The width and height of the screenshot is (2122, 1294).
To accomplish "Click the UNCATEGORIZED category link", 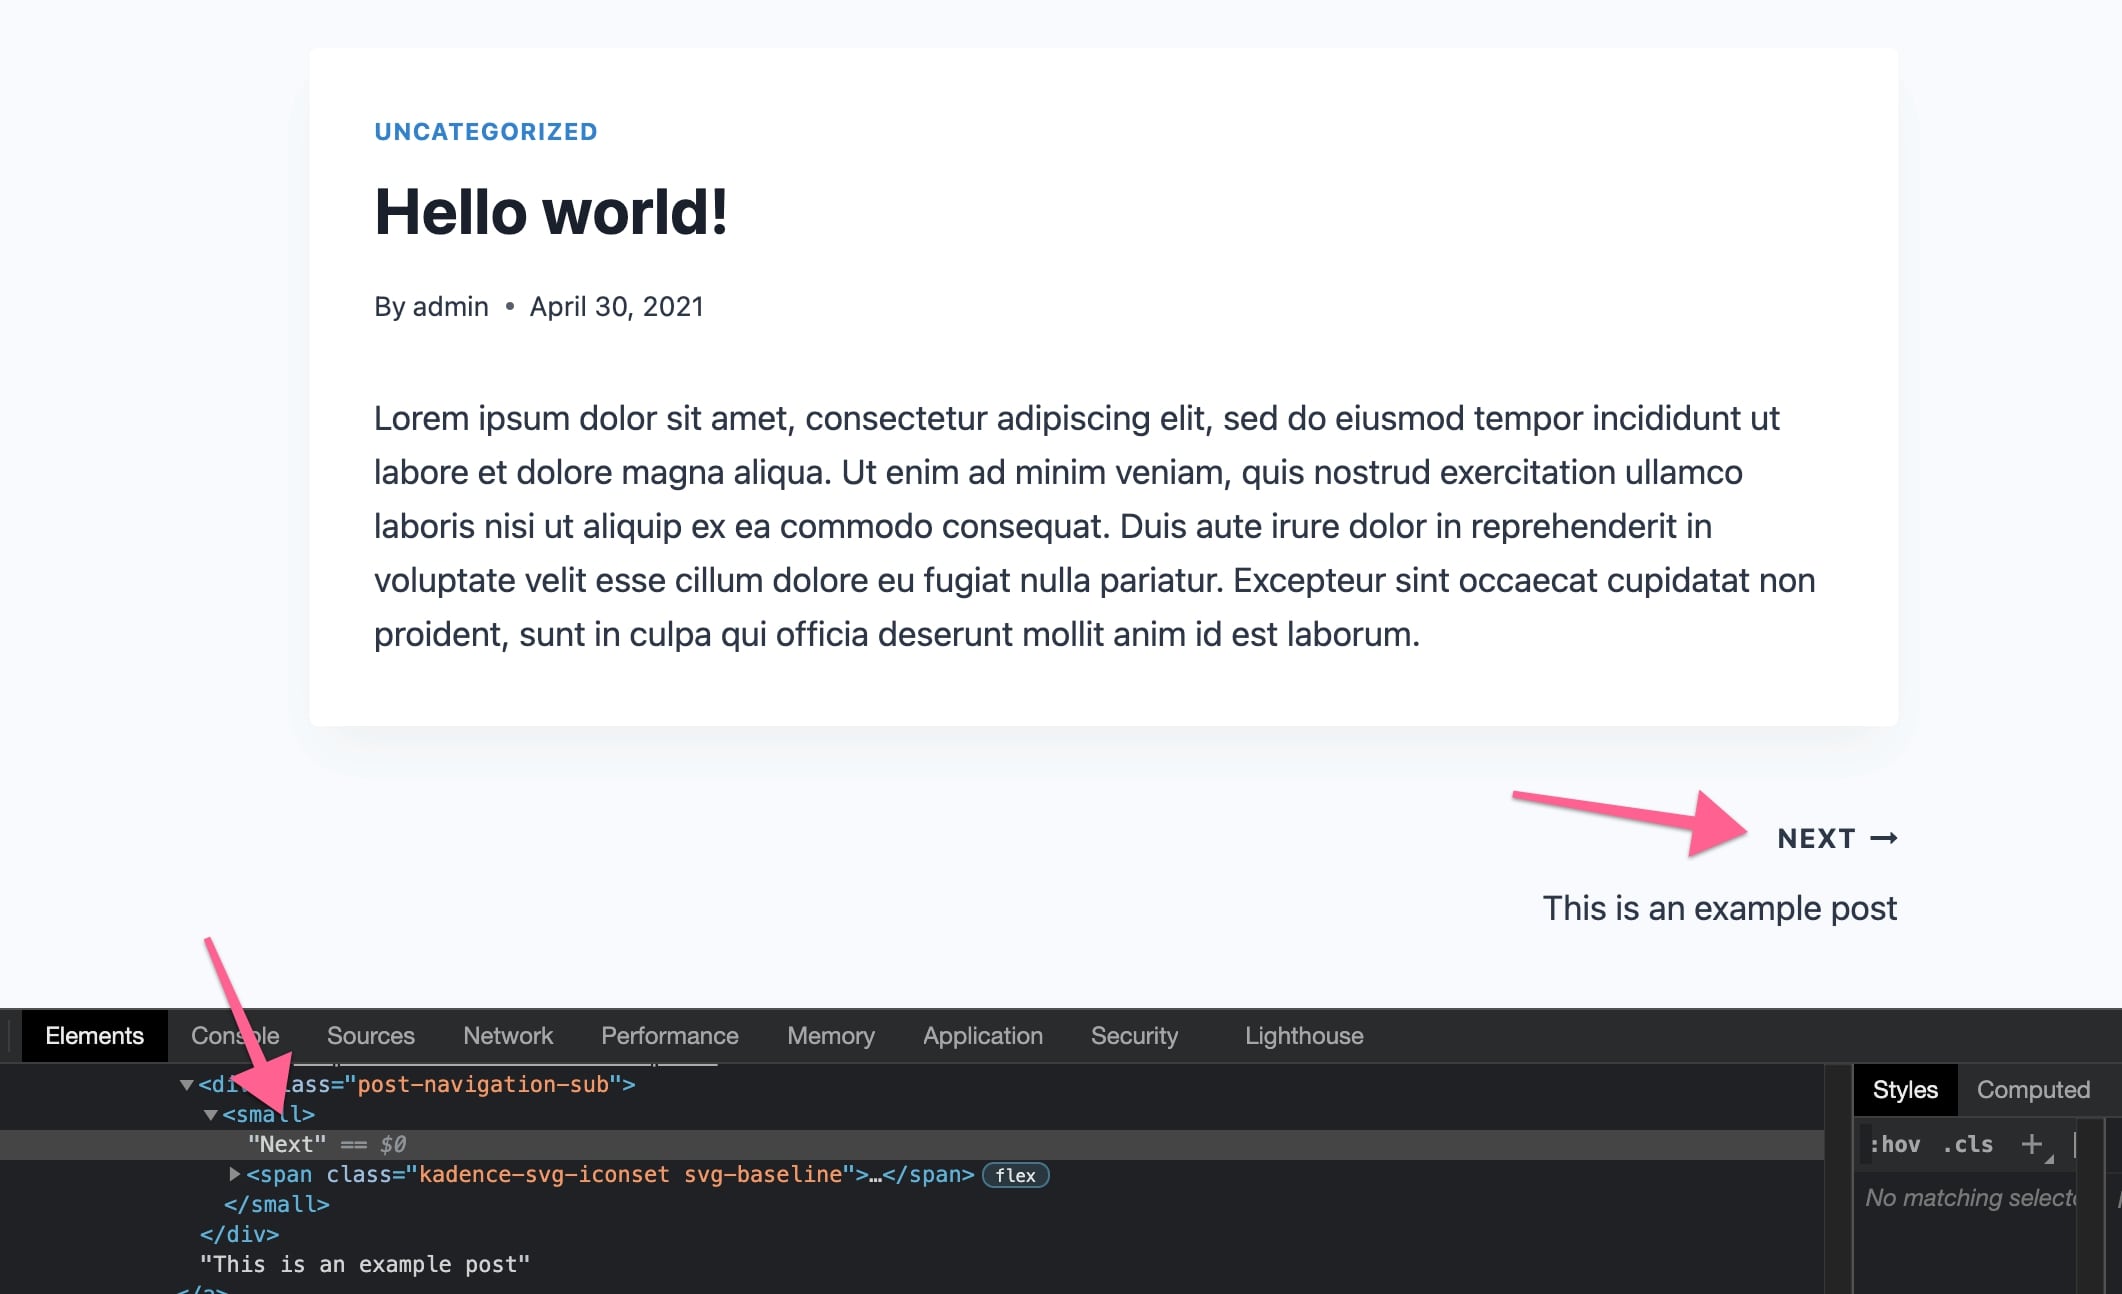I will click(486, 132).
